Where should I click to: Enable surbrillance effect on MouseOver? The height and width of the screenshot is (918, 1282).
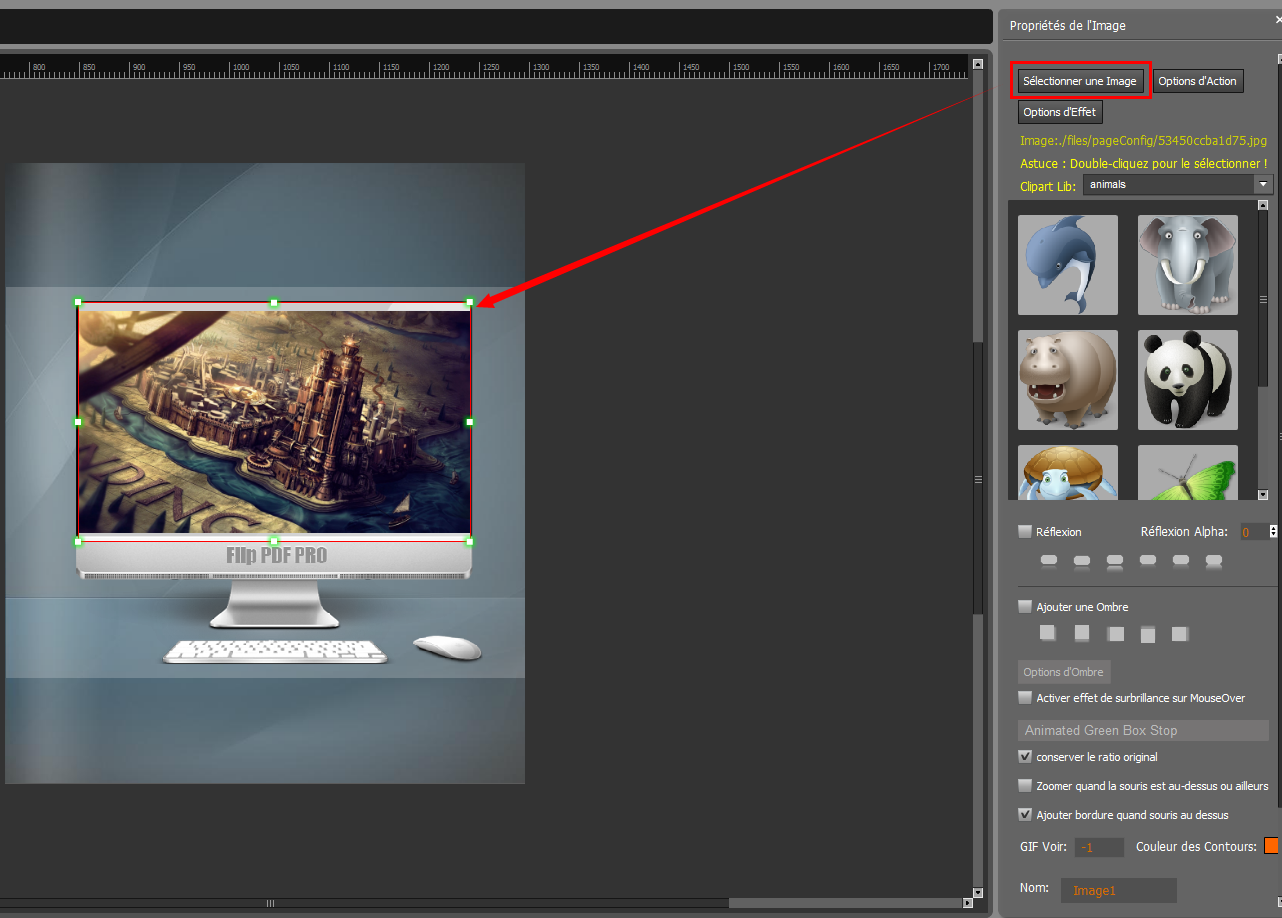[x=1025, y=697]
